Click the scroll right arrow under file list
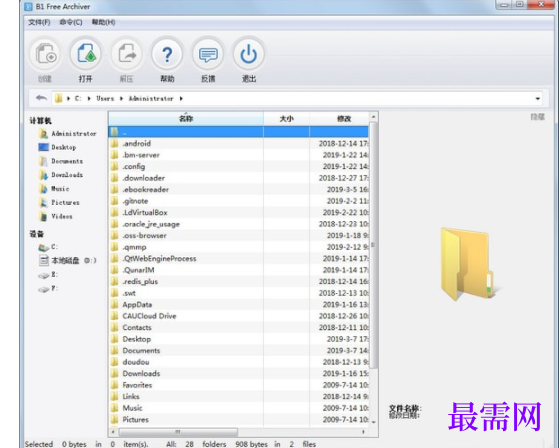This screenshot has width=560, height=448. pos(363,432)
